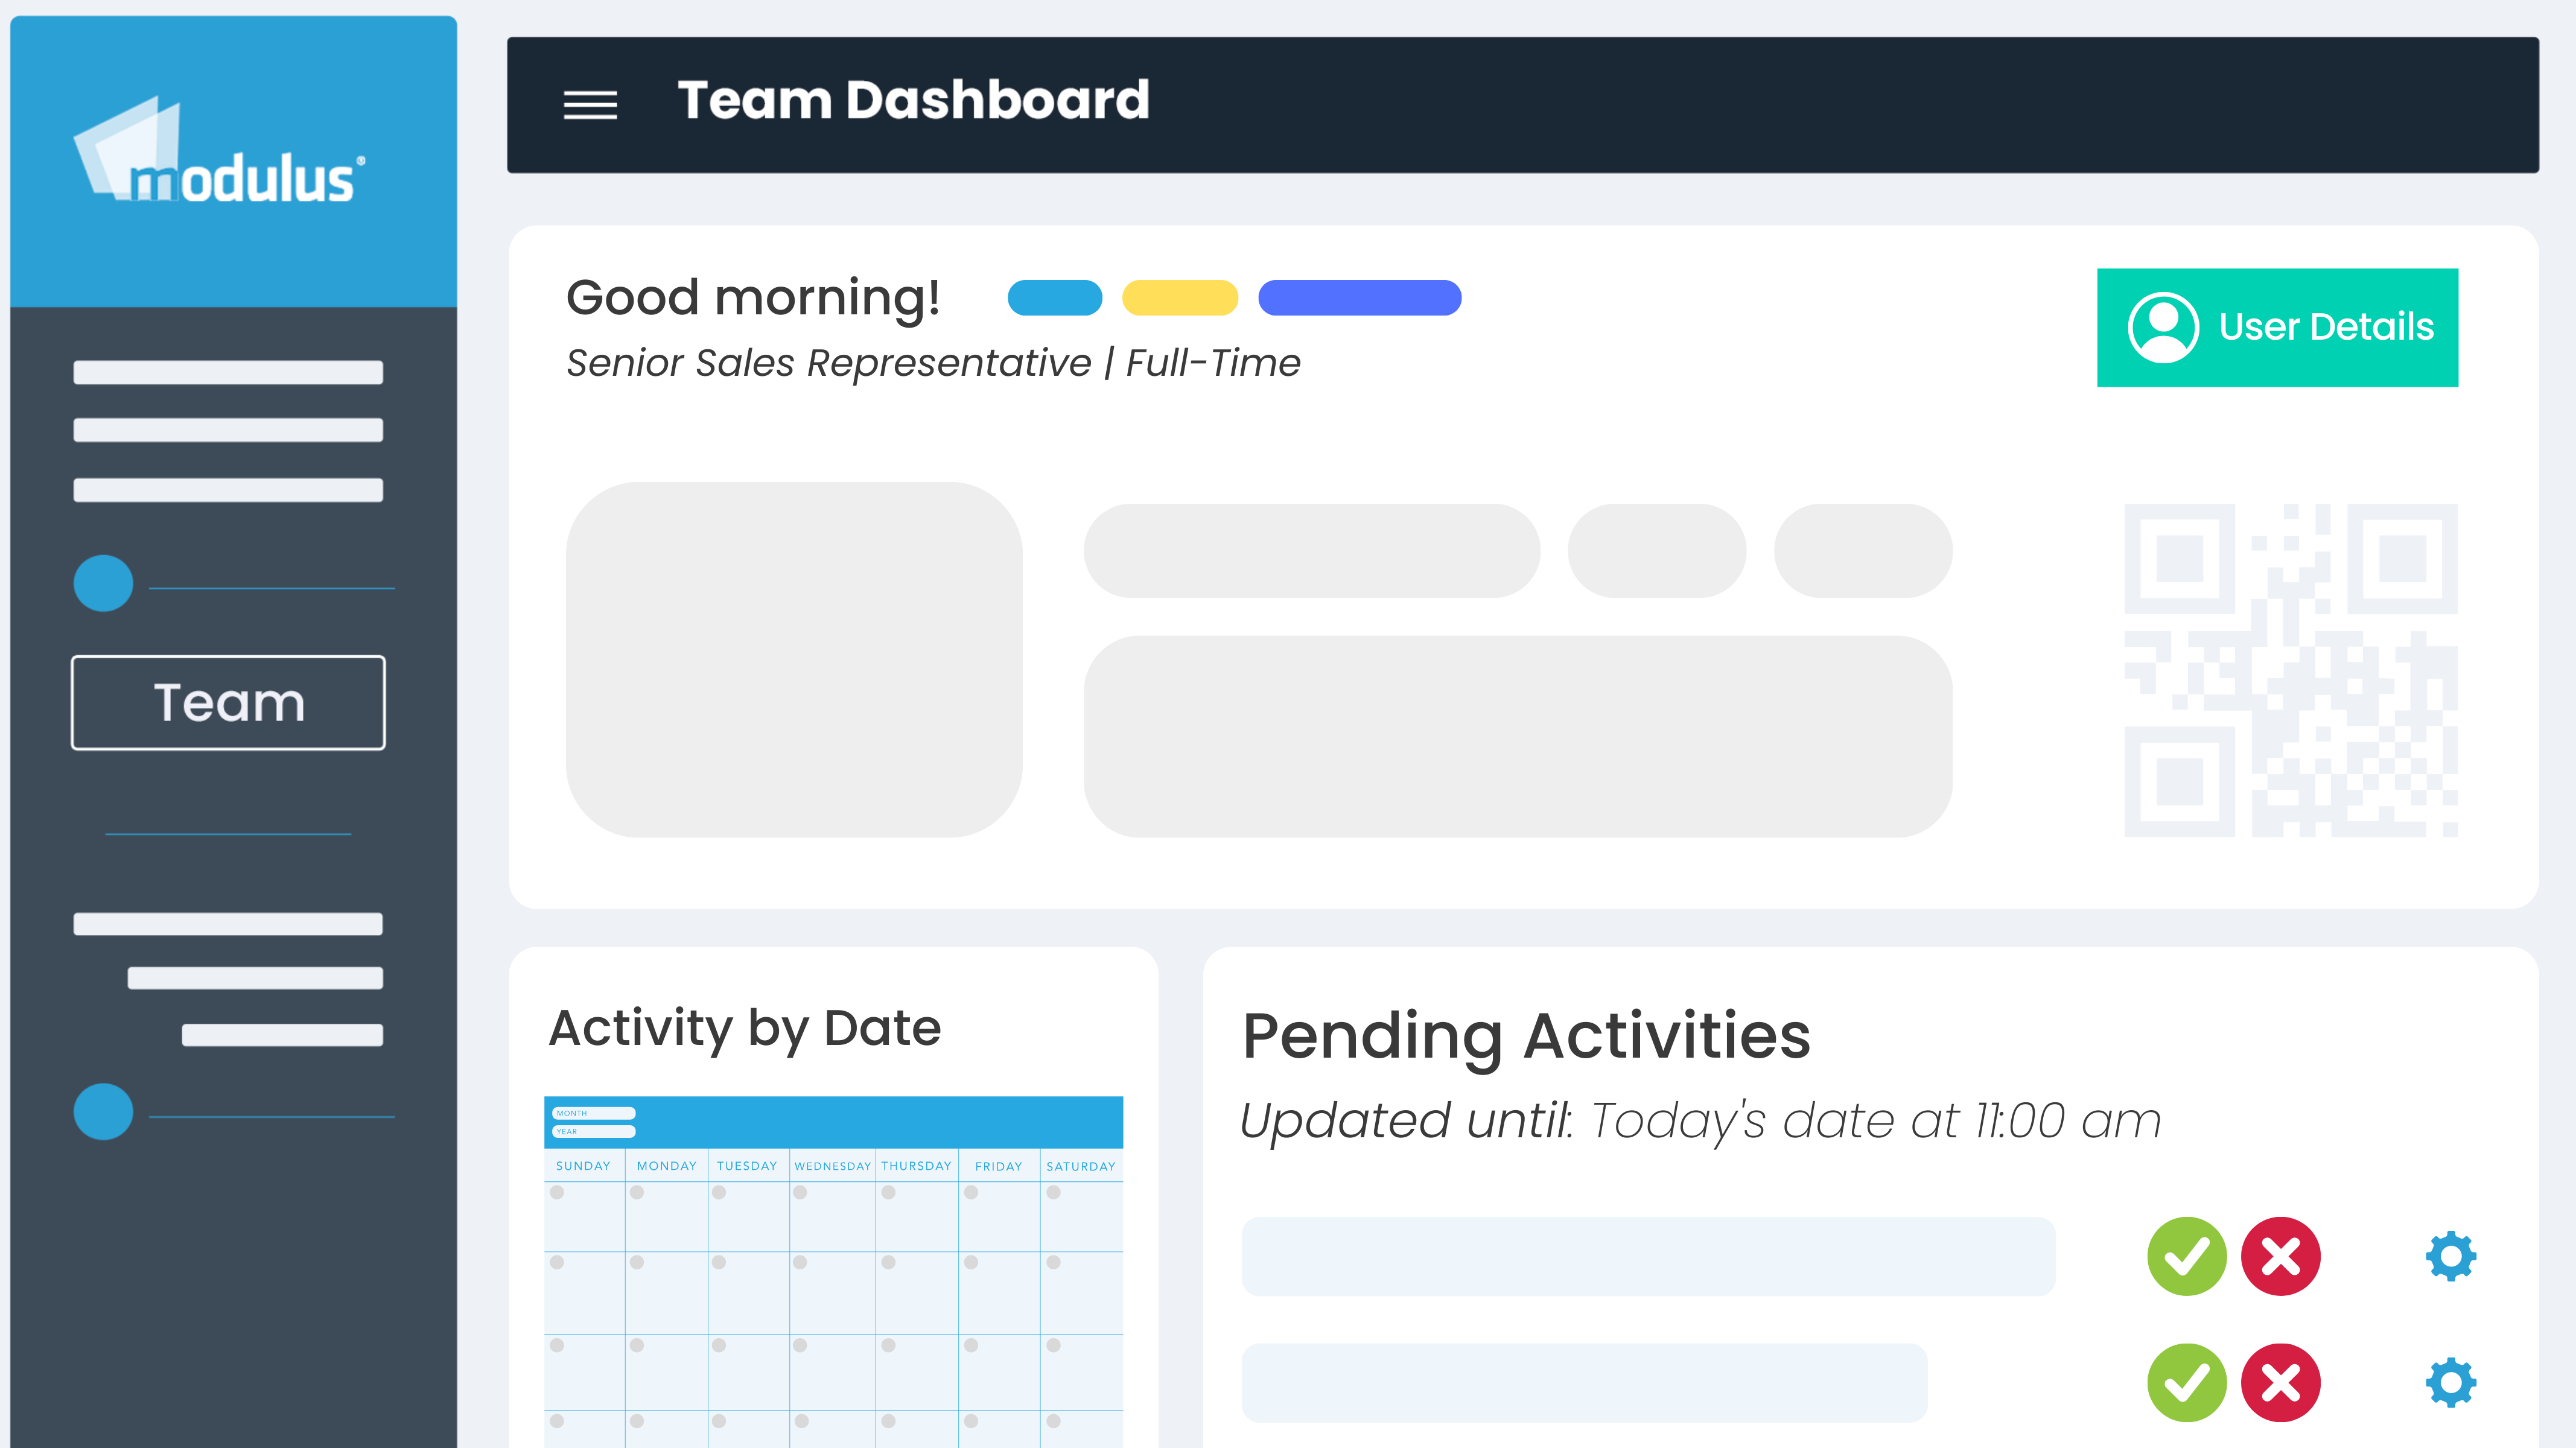
Task: Click the yellow status pill beside greeting
Action: 1180,298
